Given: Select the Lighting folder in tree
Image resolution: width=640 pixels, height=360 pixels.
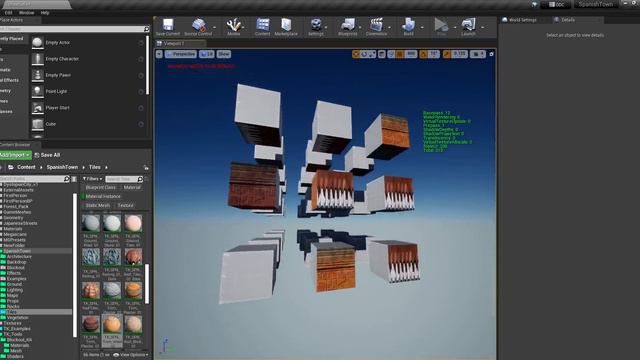Looking at the screenshot, I should pos(15,290).
